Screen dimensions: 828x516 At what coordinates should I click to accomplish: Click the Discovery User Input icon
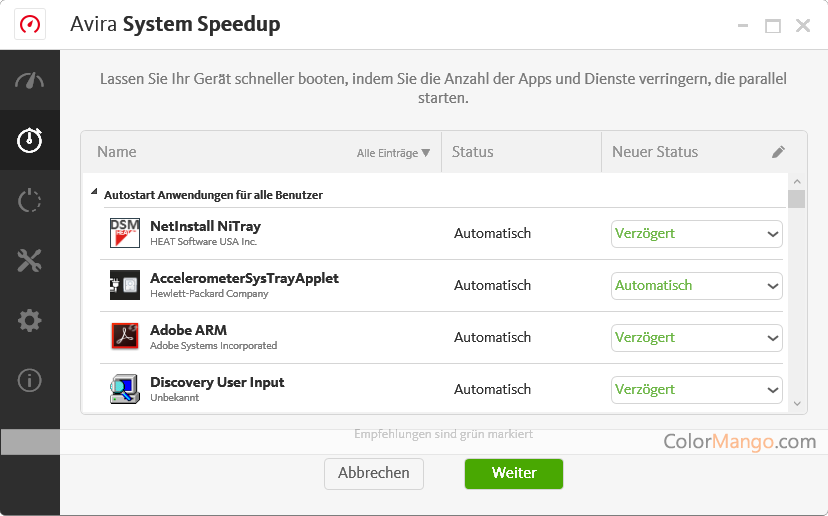pos(125,389)
